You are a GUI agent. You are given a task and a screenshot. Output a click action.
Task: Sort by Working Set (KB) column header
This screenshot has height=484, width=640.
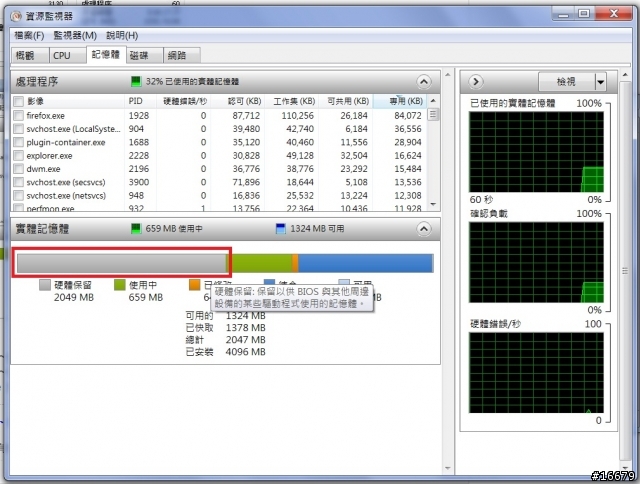tap(291, 101)
